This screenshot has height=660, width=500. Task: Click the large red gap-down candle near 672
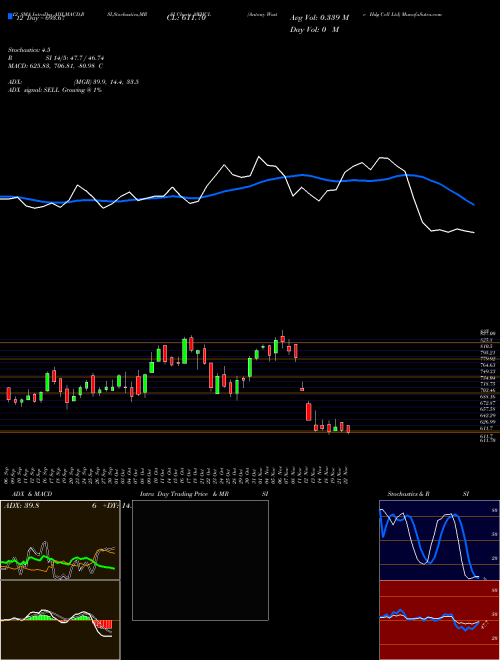click(x=309, y=411)
